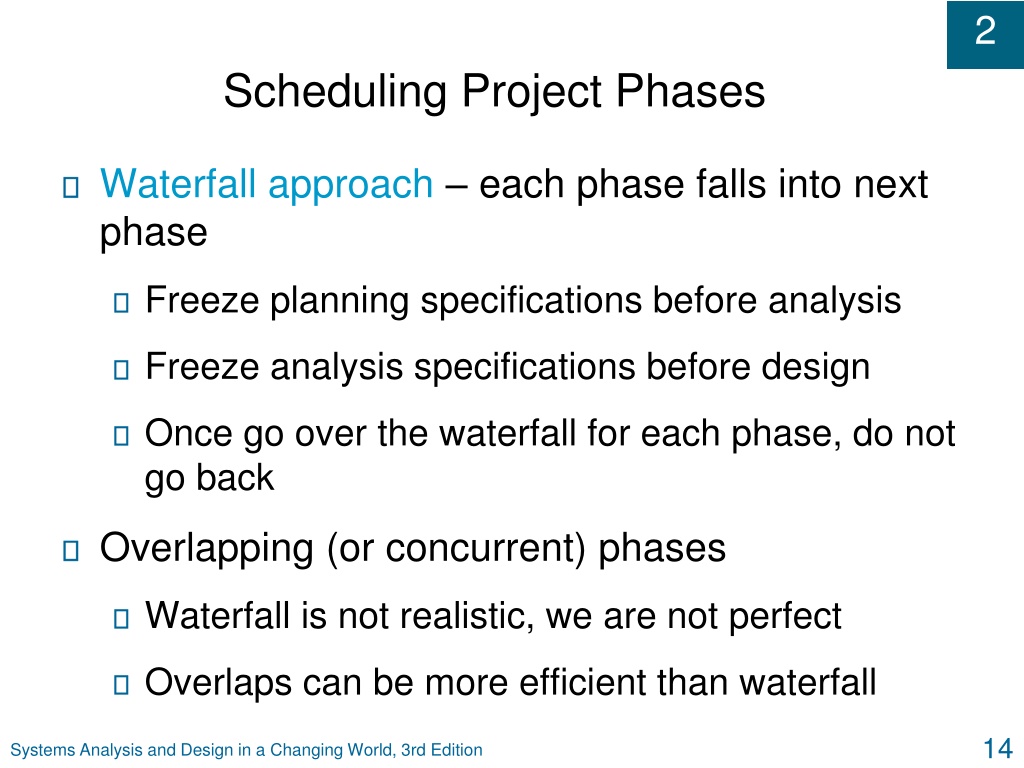Viewport: 1024px width, 768px height.
Task: Click the slide number 14
Action: [x=998, y=748]
